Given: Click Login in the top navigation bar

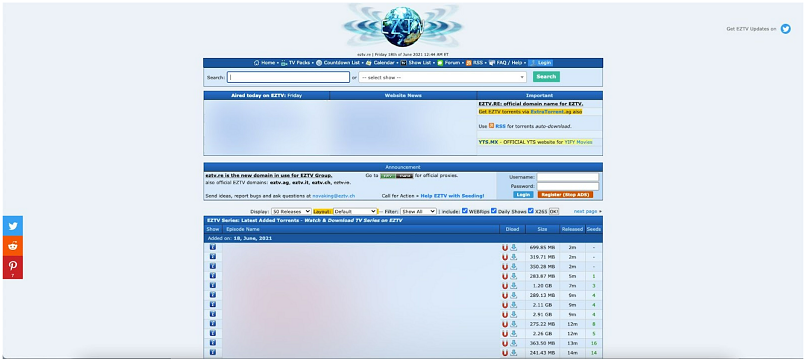Looking at the screenshot, I should [541, 63].
